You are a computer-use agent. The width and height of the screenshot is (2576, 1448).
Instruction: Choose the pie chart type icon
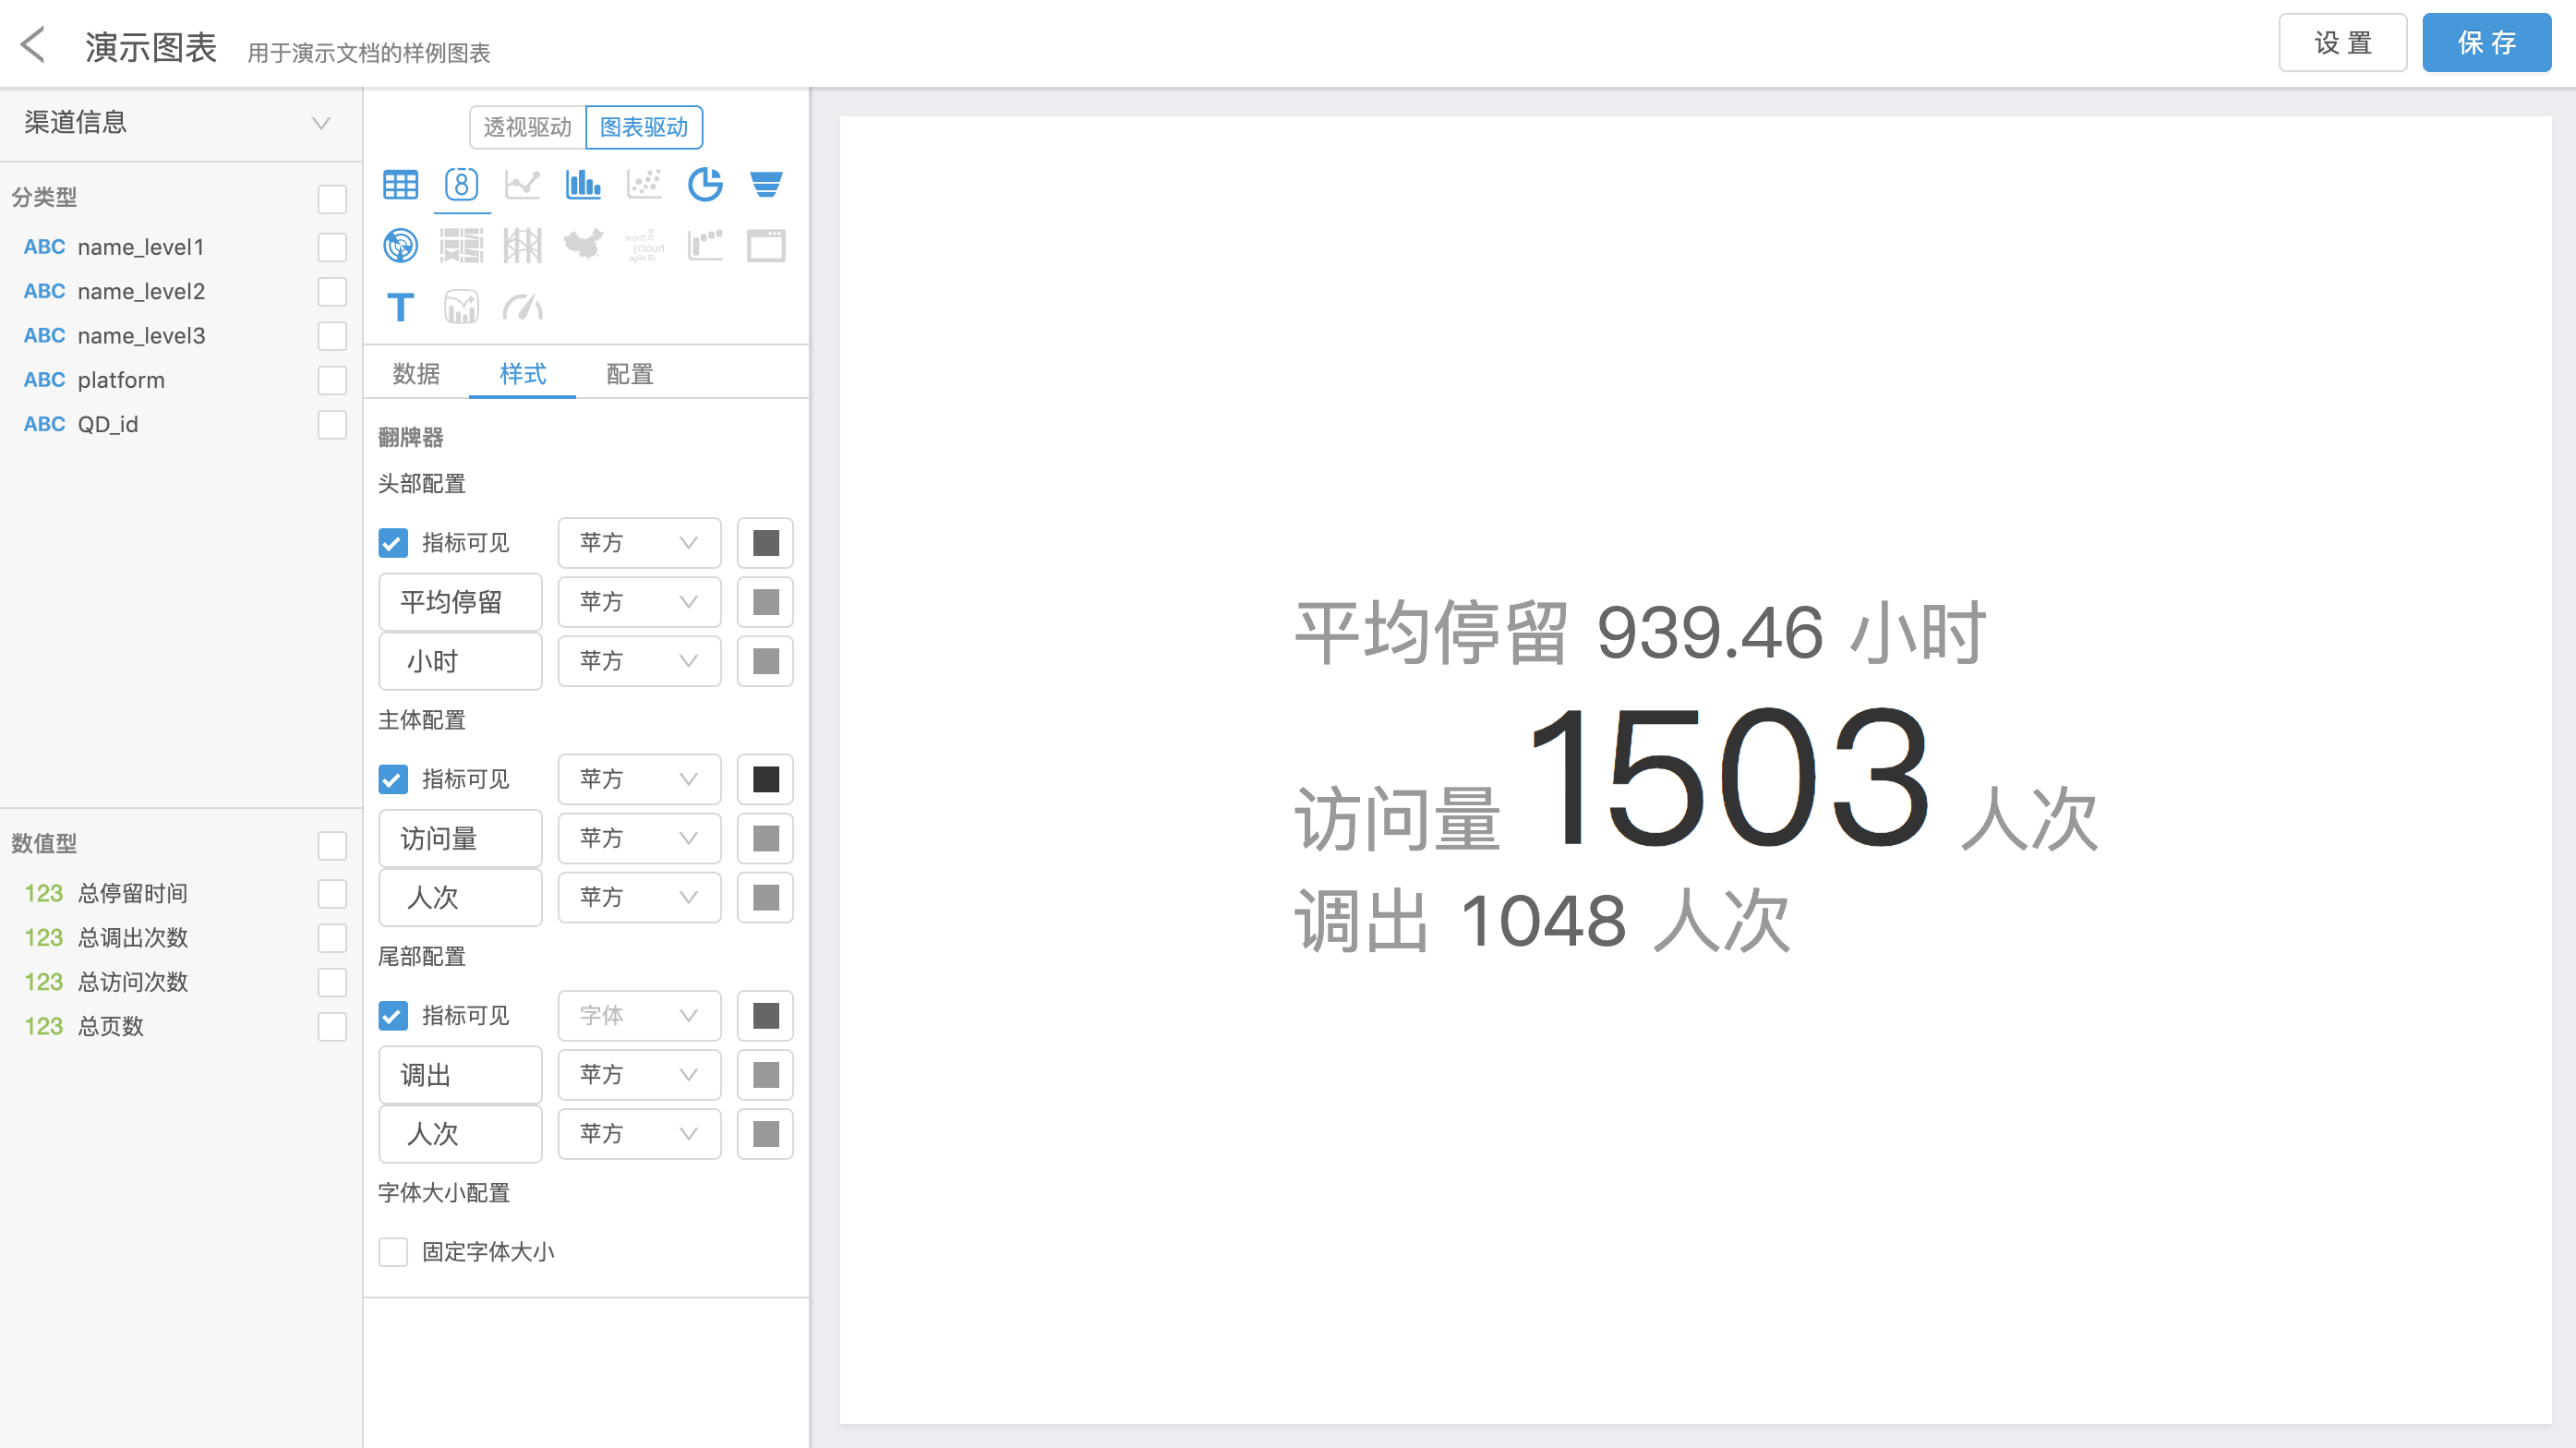705,185
